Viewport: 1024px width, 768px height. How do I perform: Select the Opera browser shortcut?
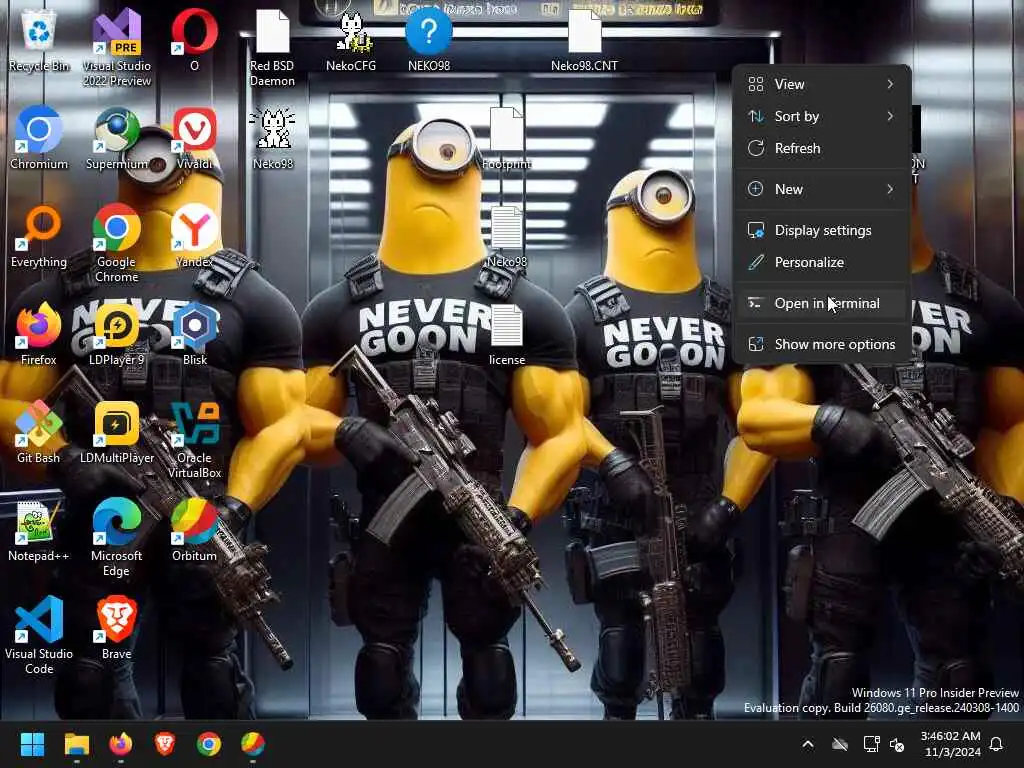pyautogui.click(x=195, y=40)
